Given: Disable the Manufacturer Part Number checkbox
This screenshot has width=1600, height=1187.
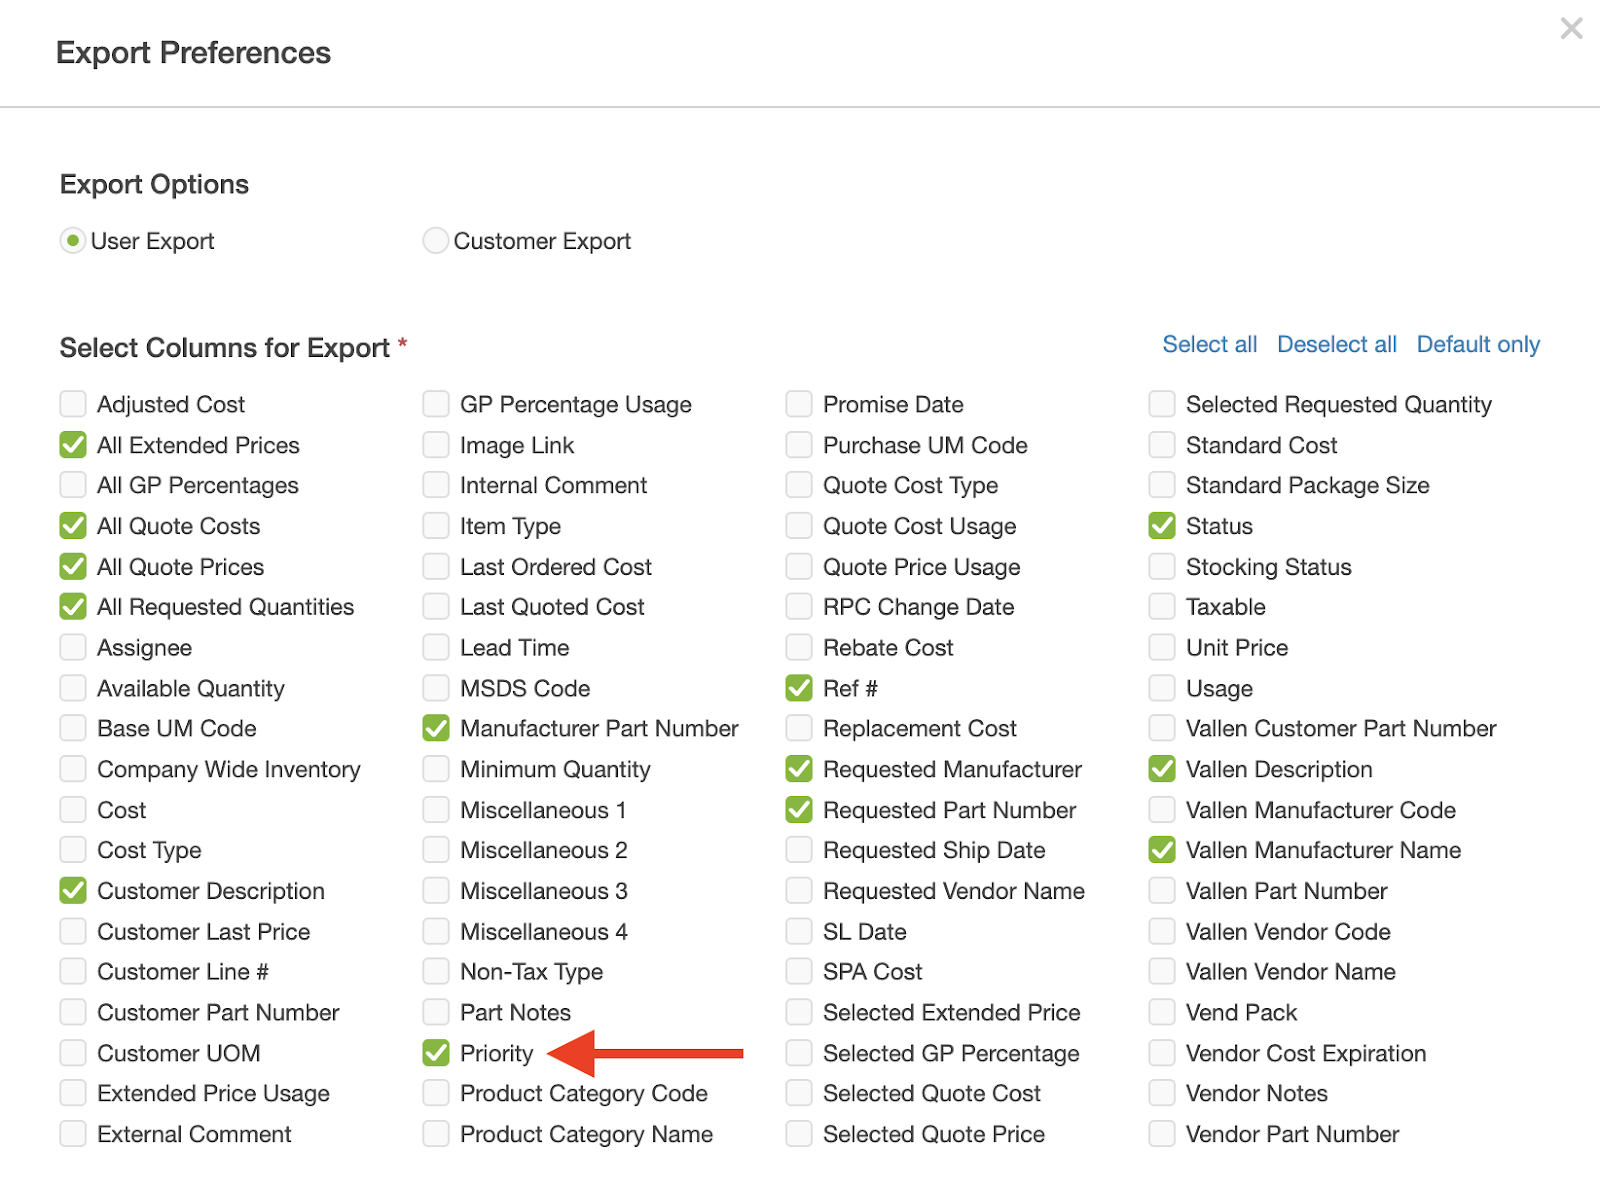Looking at the screenshot, I should [x=436, y=728].
